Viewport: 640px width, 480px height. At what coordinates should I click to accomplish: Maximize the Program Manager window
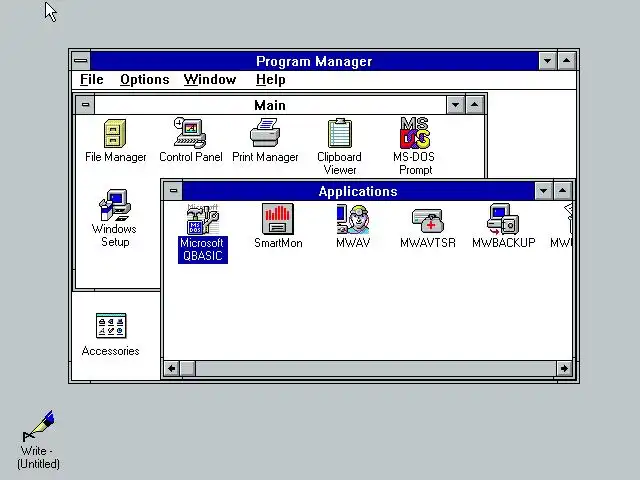567,61
